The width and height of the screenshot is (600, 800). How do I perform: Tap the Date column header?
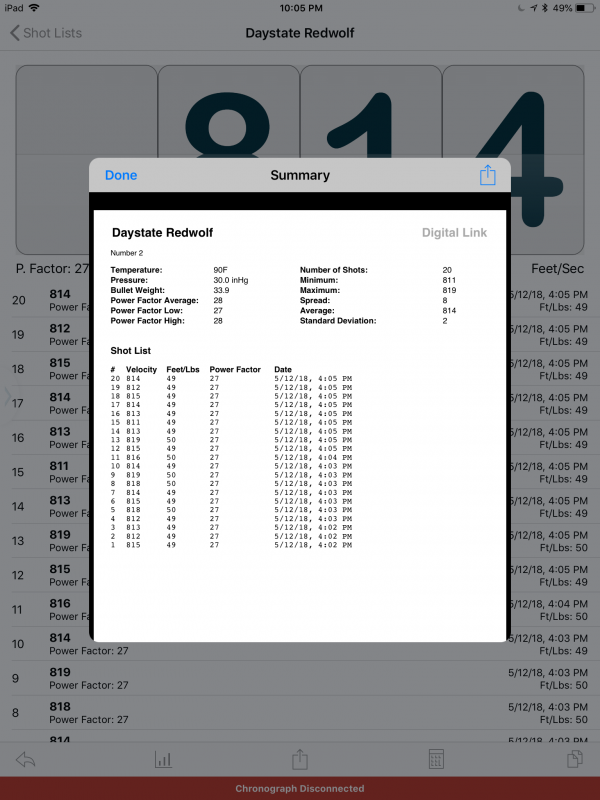pos(283,369)
